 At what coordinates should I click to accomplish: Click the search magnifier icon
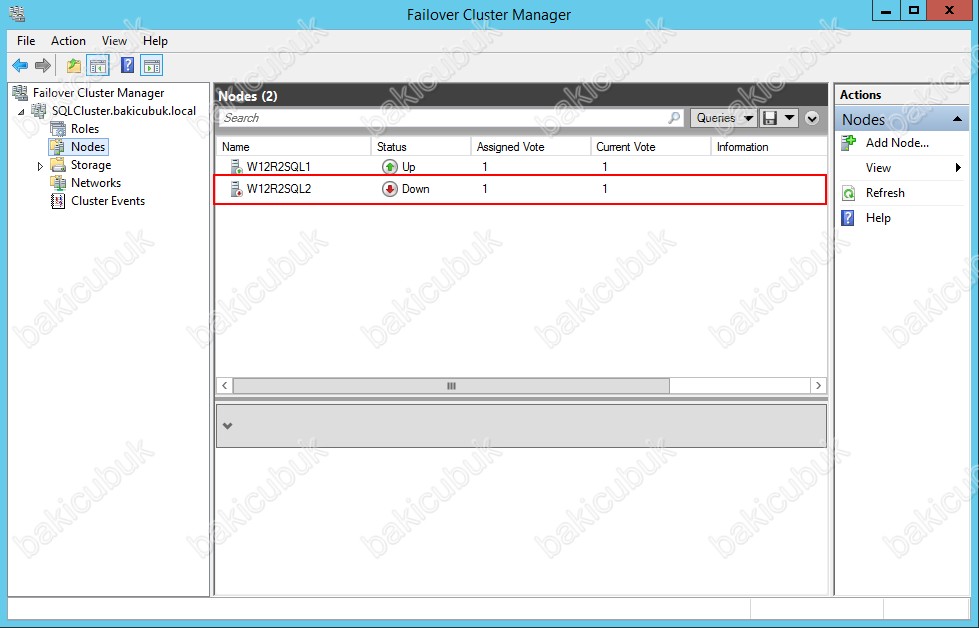[x=674, y=117]
